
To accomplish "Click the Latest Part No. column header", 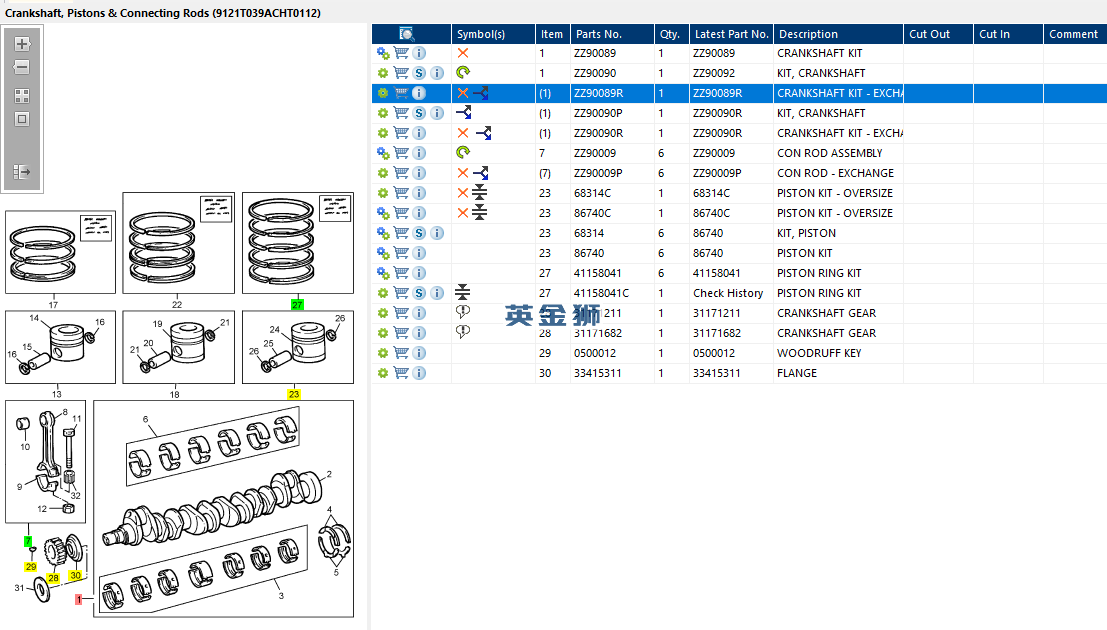I will point(731,34).
